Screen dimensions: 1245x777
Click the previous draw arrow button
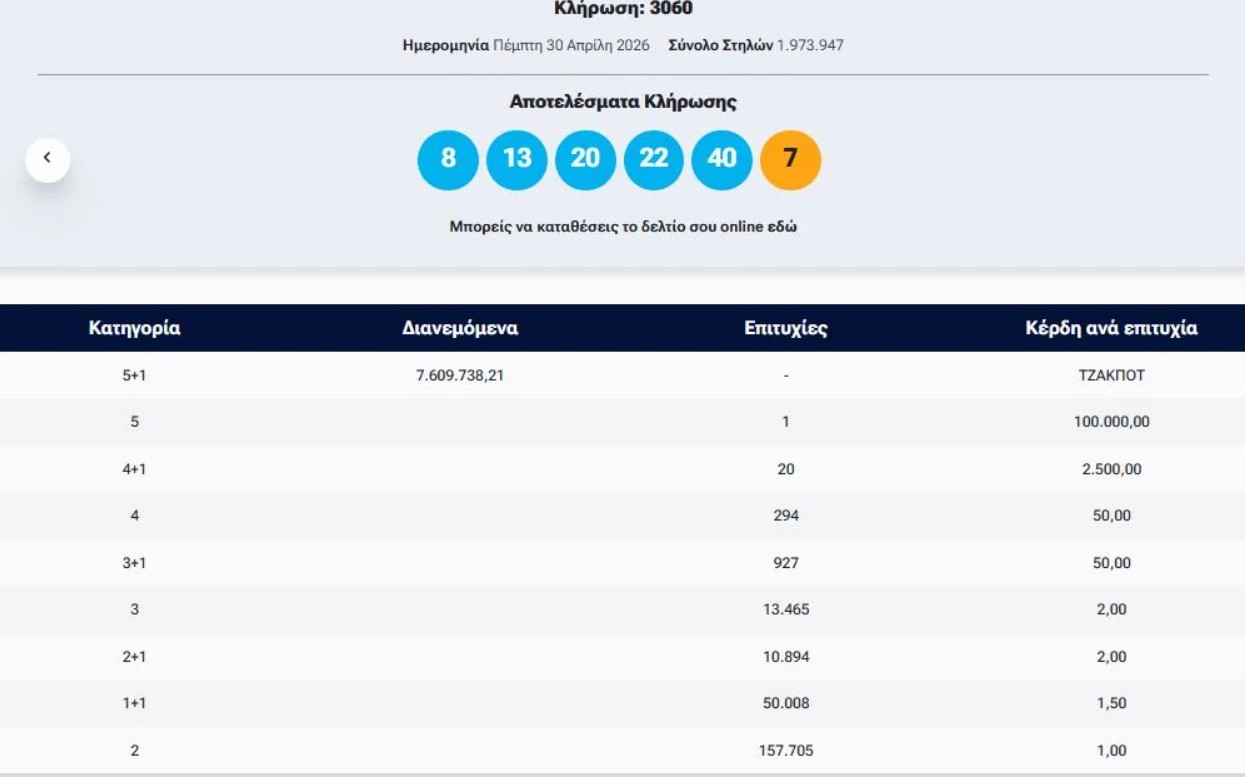coord(47,159)
